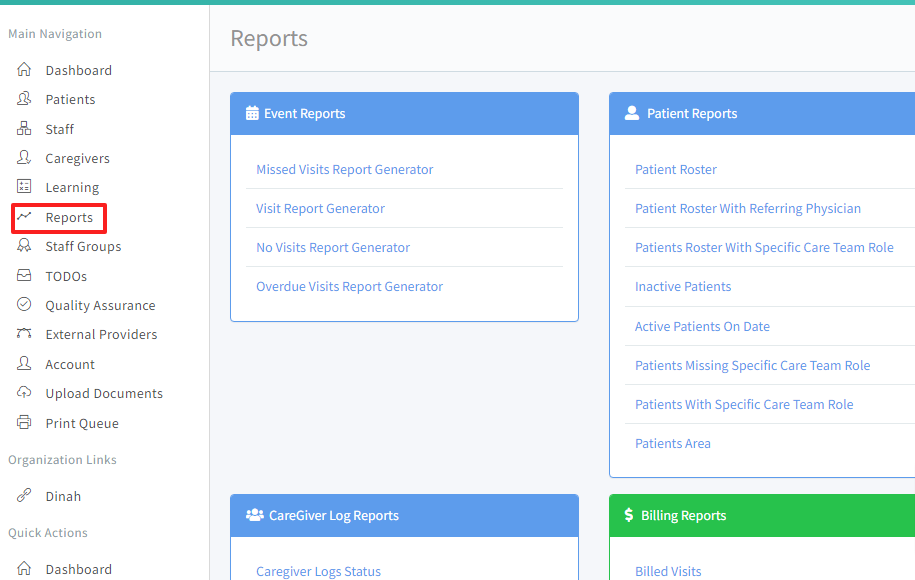The width and height of the screenshot is (915, 580).
Task: Click the Dinah link chain icon
Action: [x=24, y=496]
